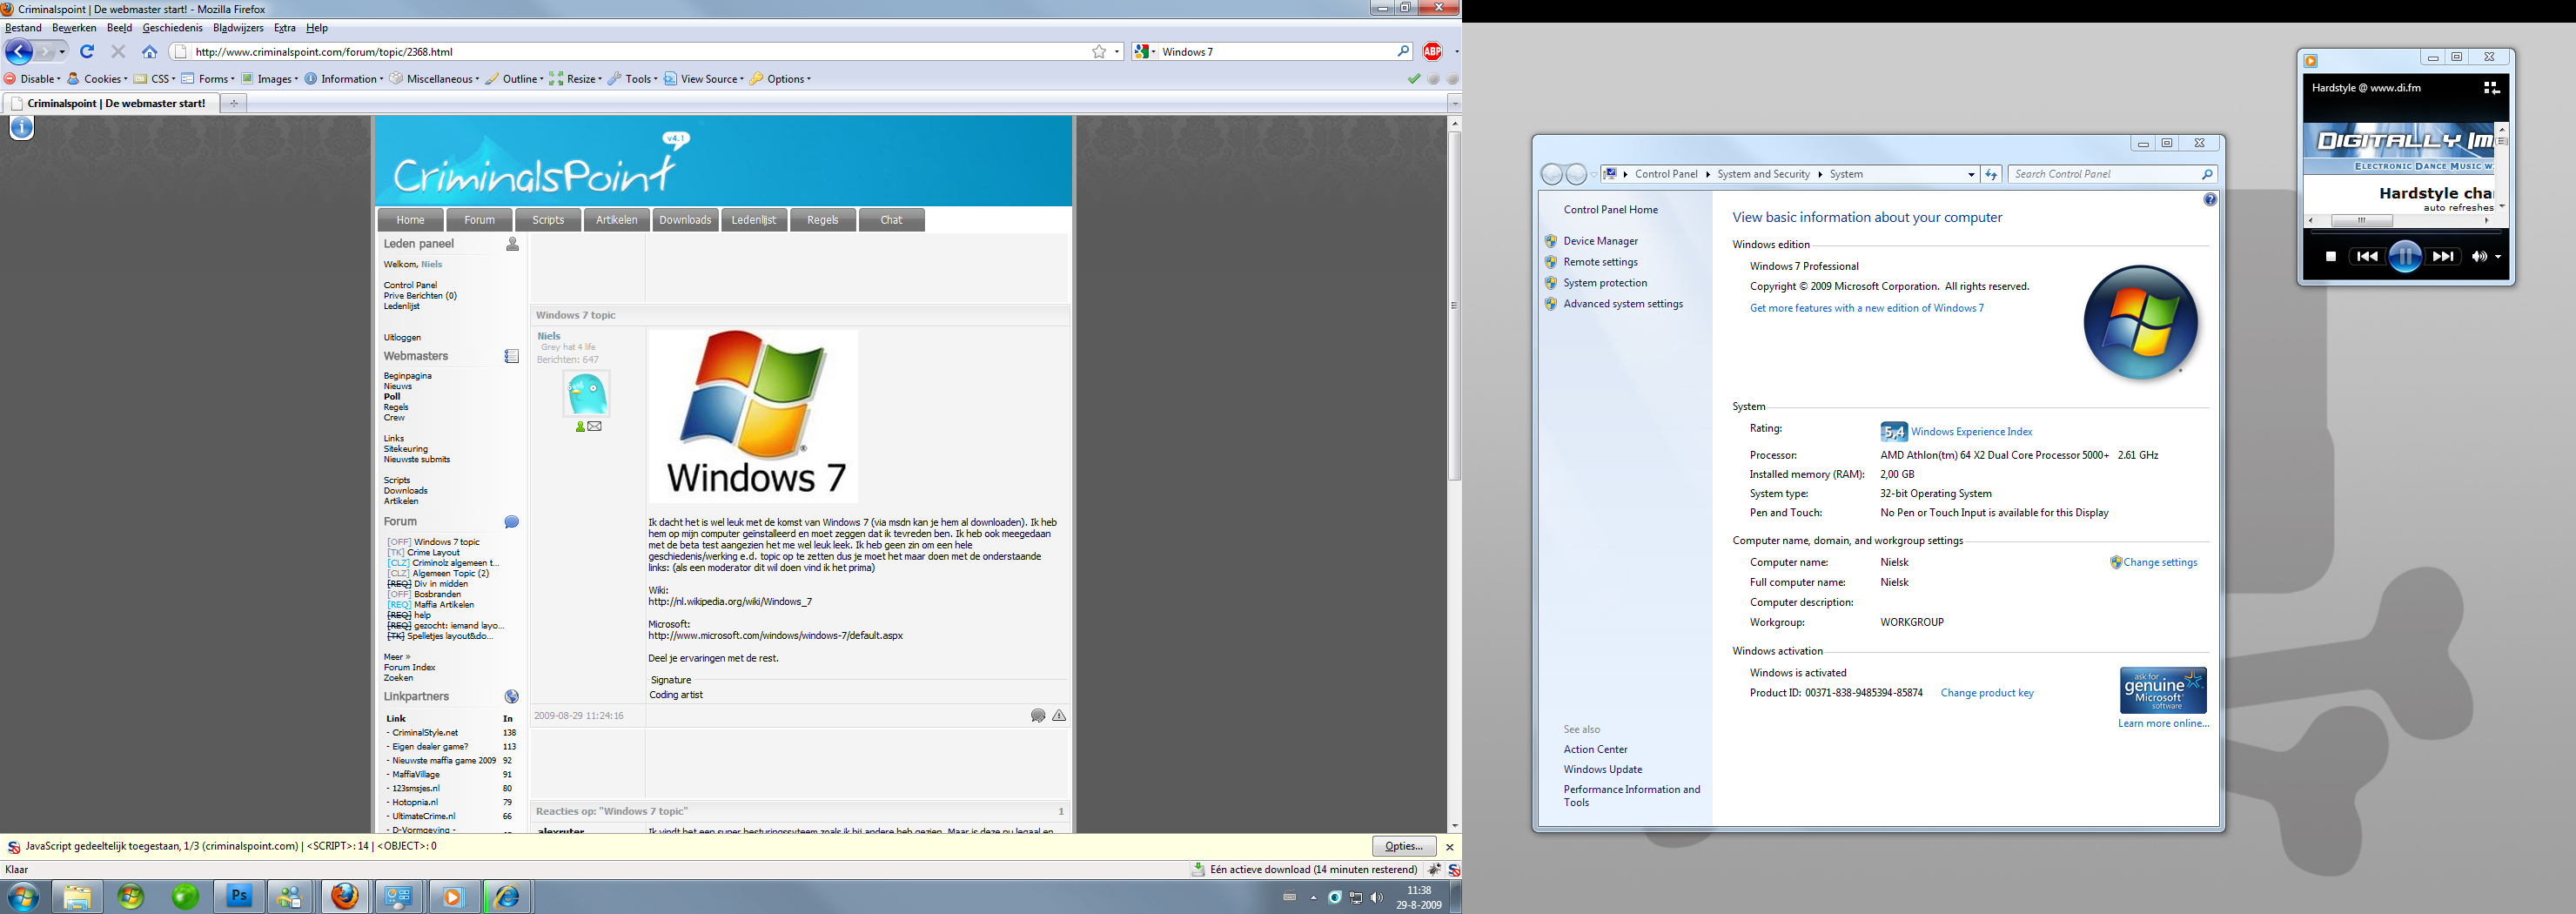Click Change product key link

click(1987, 693)
